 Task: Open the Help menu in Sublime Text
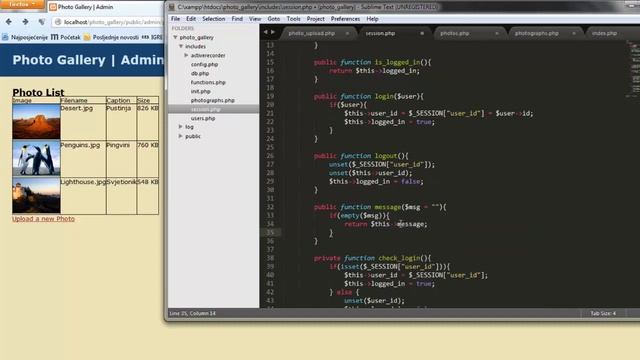(x=372, y=19)
